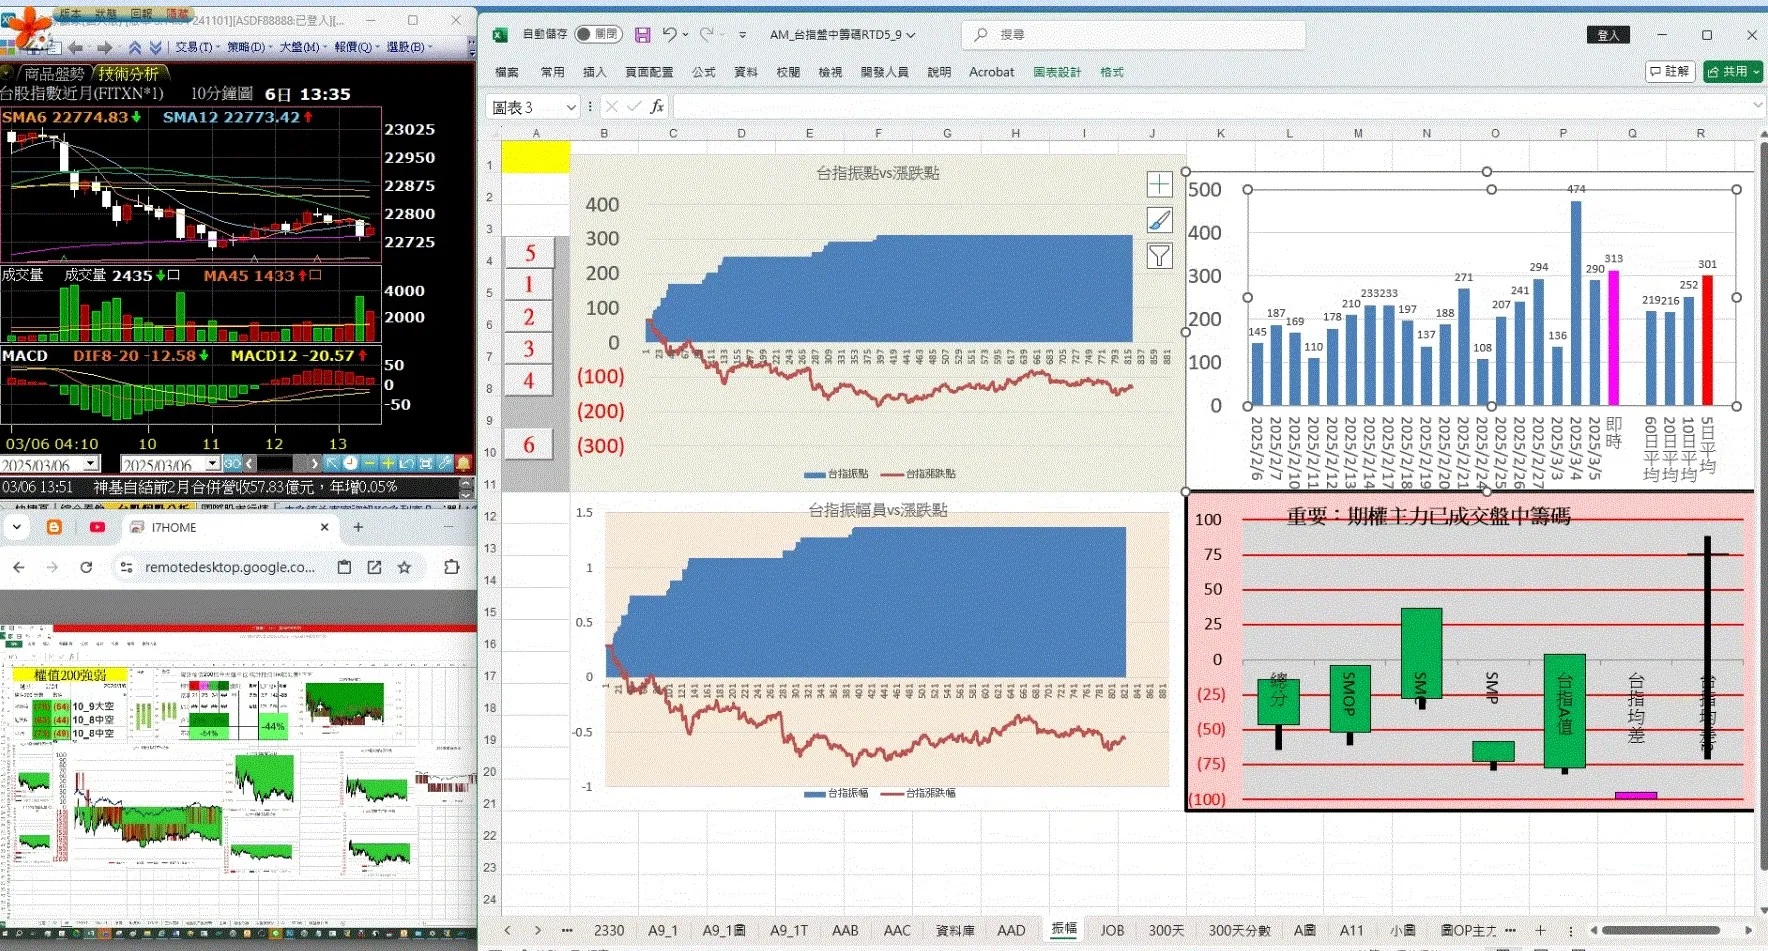This screenshot has width=1768, height=951.
Task: Expand the Name Box dropdown showing 圖表 3
Action: coord(571,107)
